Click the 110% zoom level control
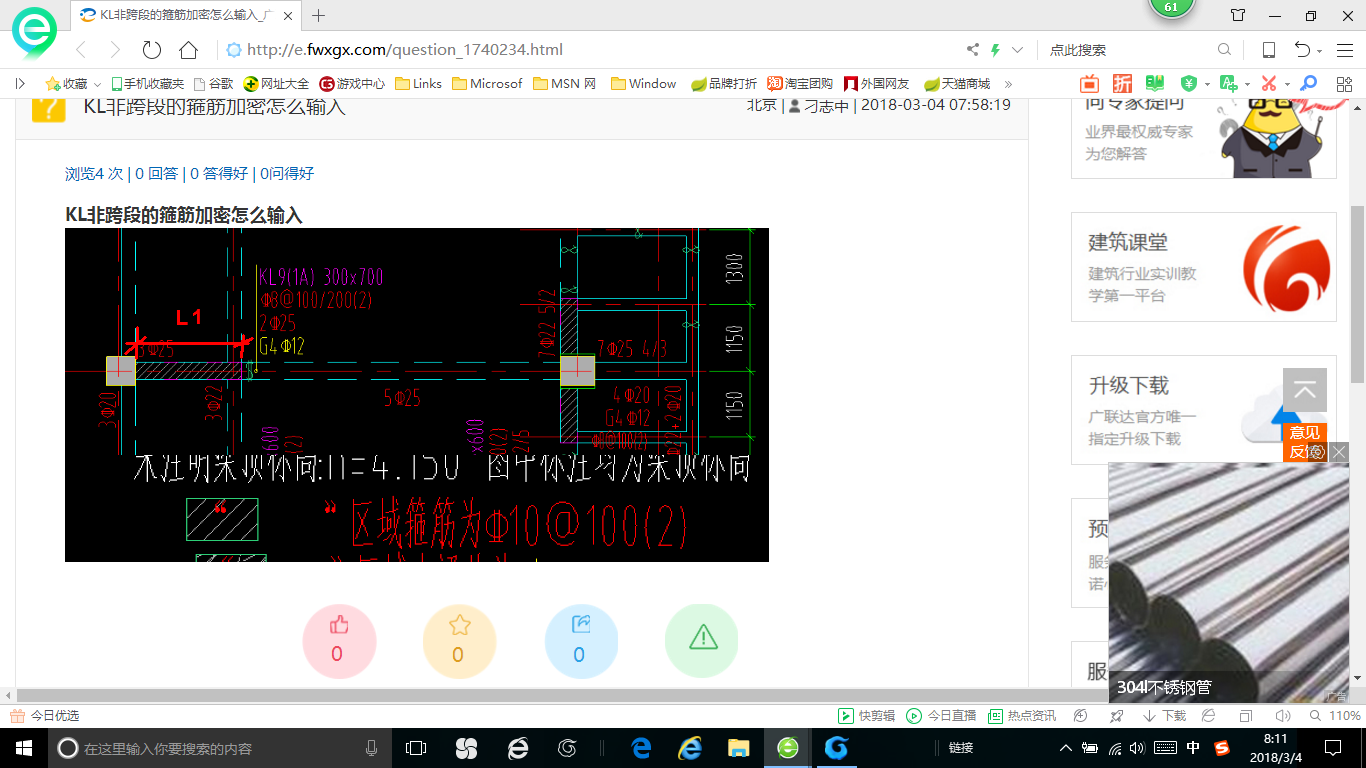 point(1336,716)
